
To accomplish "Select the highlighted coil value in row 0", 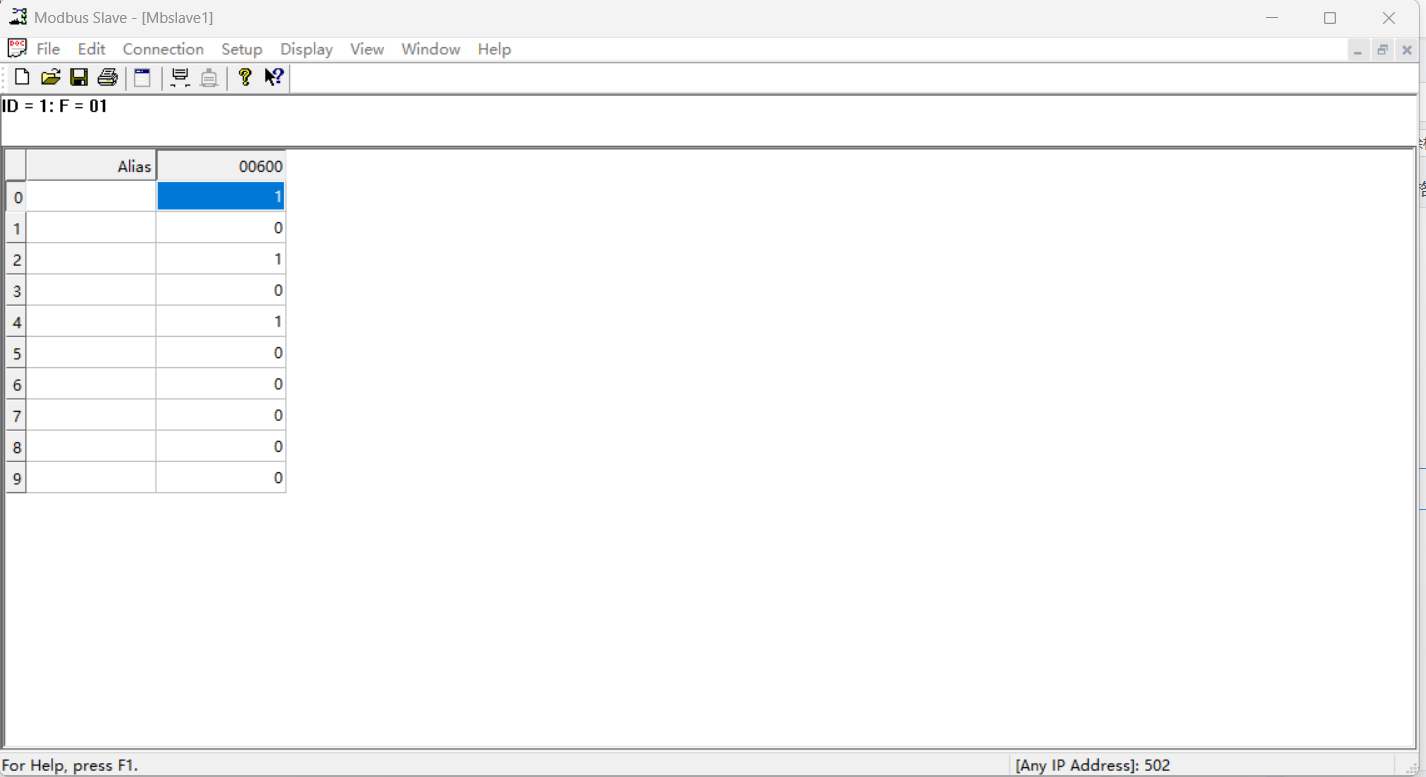I will (x=221, y=197).
